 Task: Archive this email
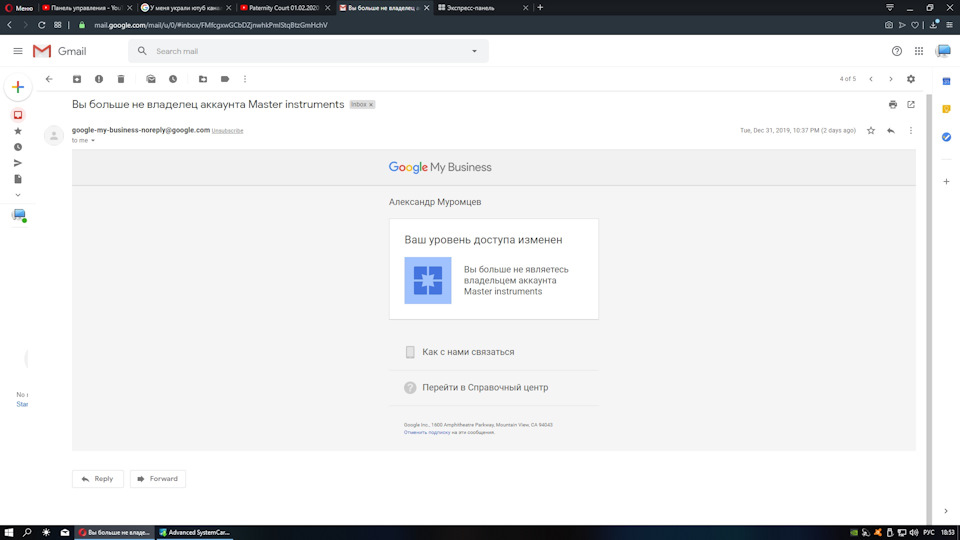coord(77,79)
